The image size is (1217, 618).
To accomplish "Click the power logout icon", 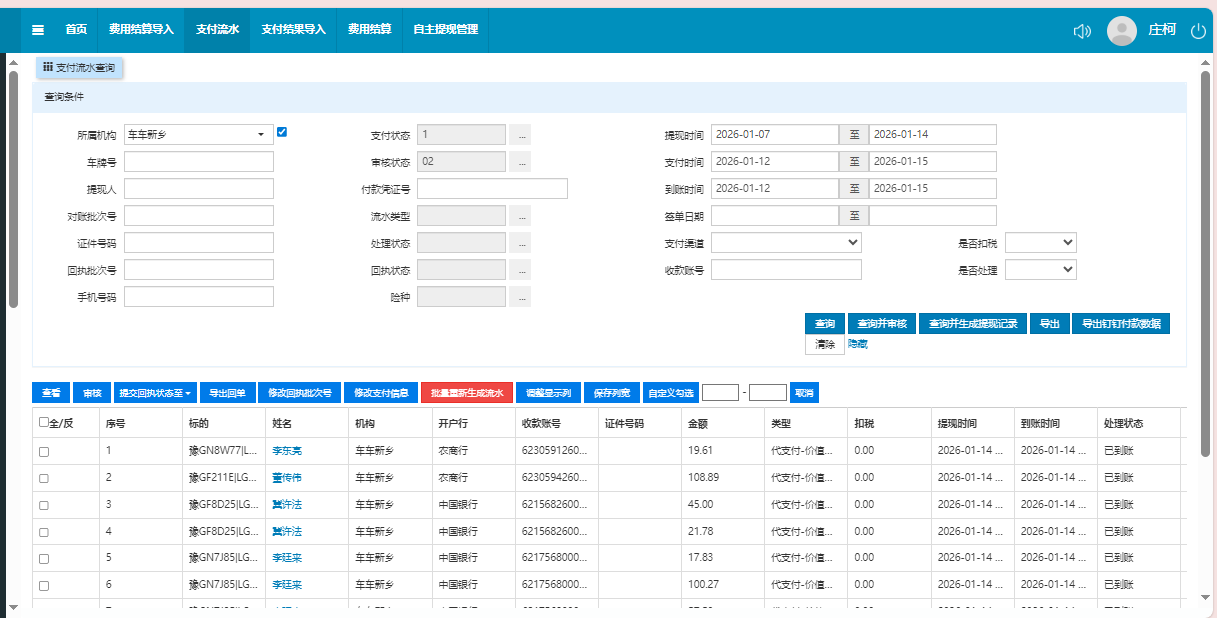I will [1198, 31].
